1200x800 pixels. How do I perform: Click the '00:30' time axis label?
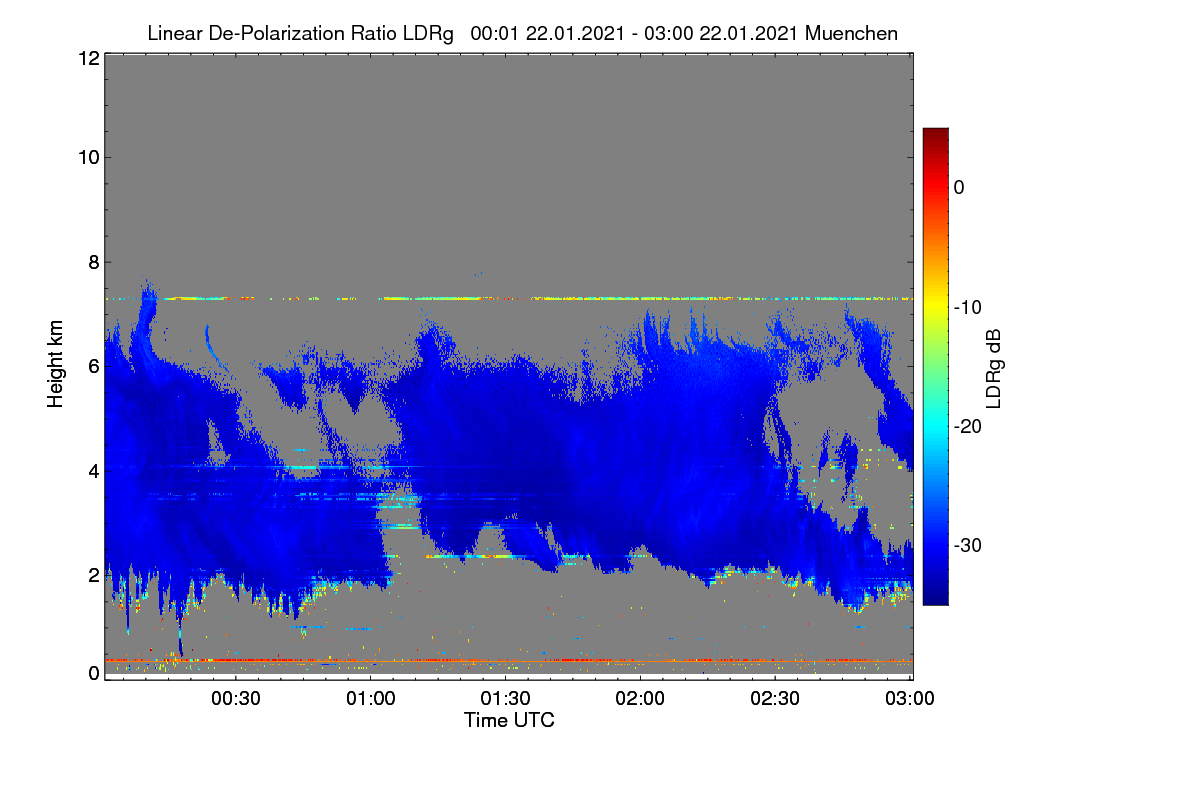pos(236,699)
